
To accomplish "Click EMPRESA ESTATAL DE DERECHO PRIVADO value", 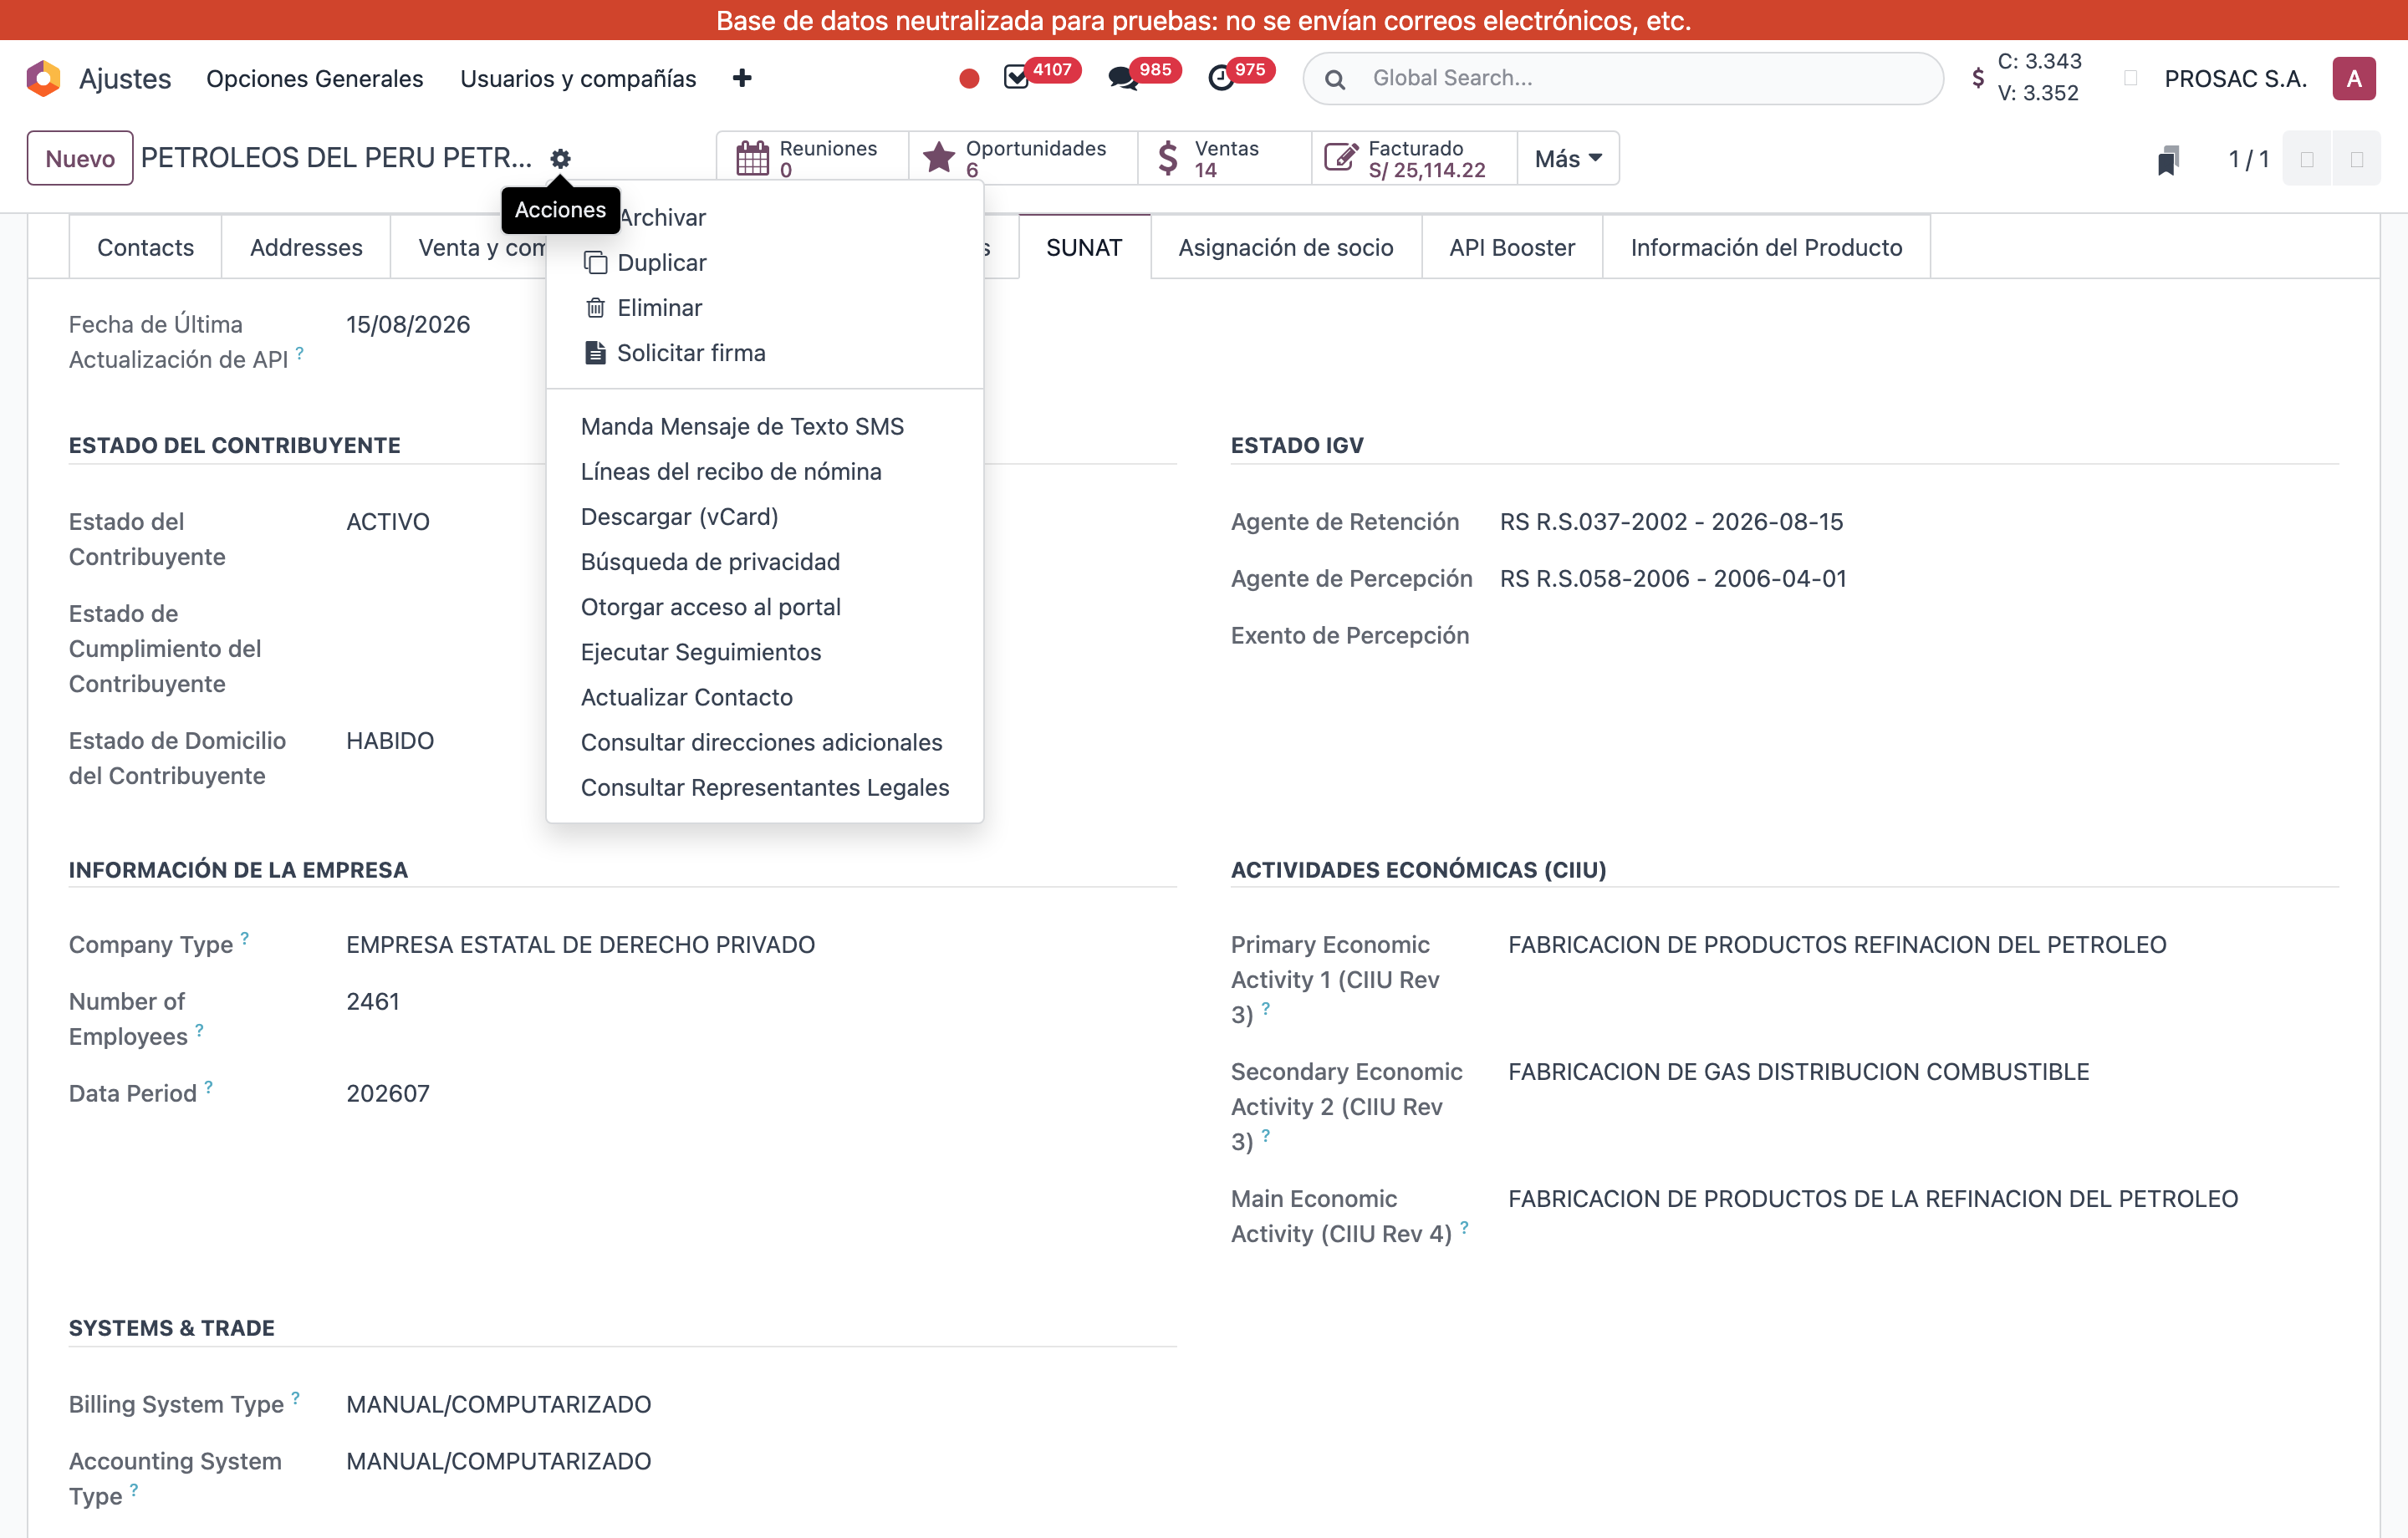I will point(580,944).
